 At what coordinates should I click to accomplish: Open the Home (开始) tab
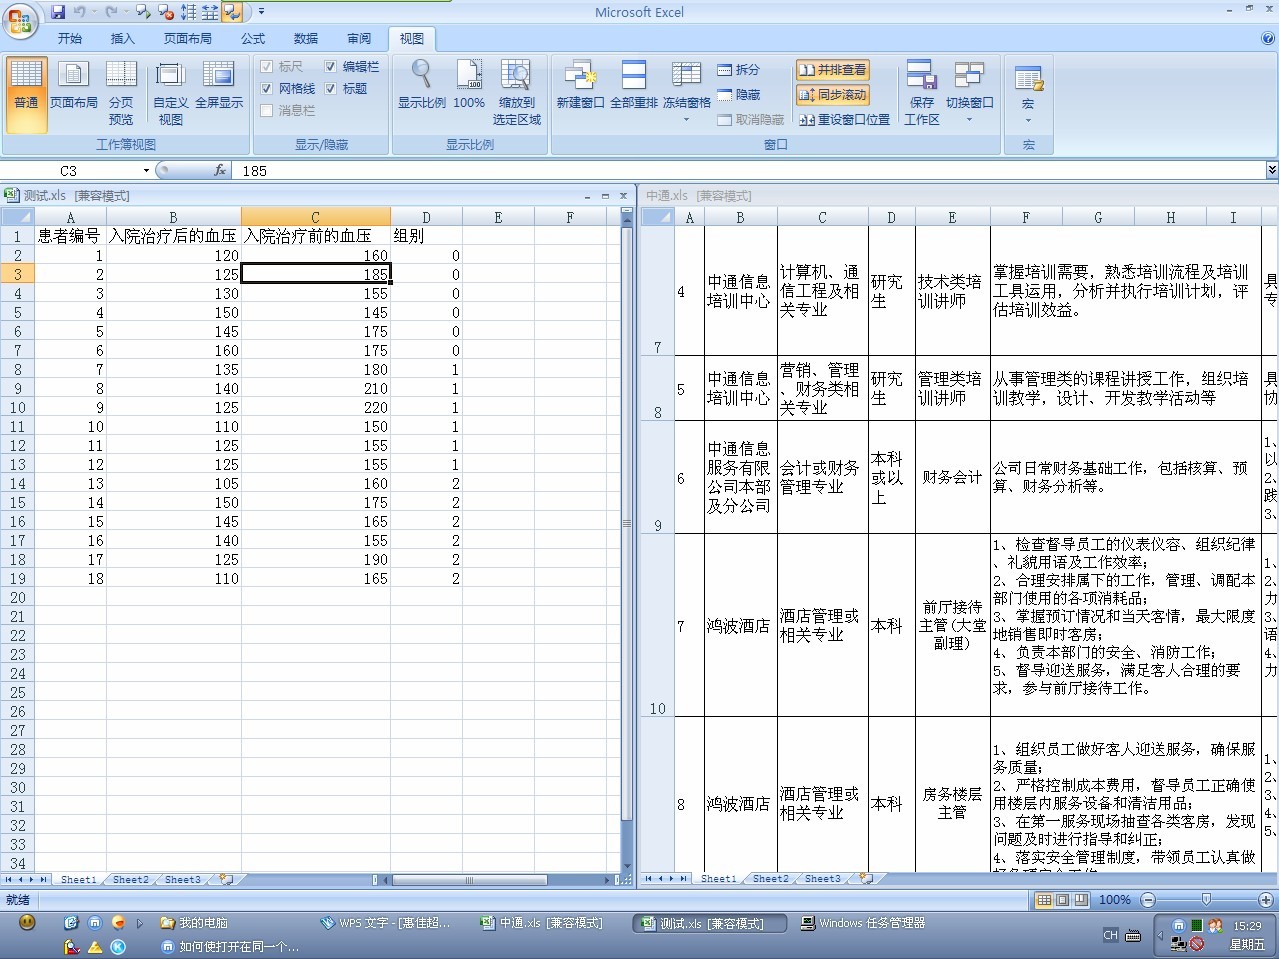[70, 38]
